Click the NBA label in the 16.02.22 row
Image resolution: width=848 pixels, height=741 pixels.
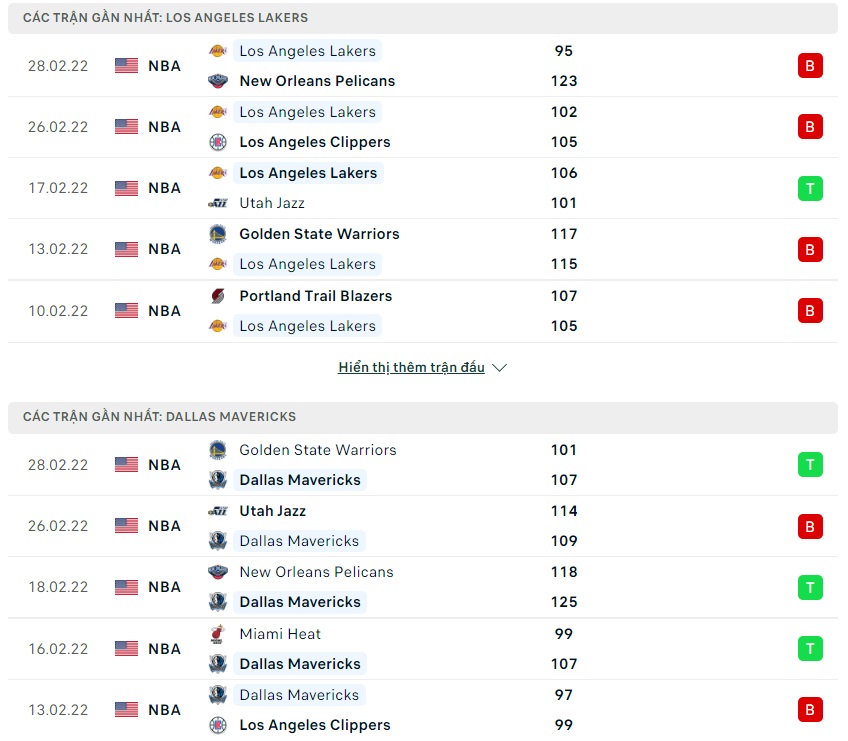164,649
